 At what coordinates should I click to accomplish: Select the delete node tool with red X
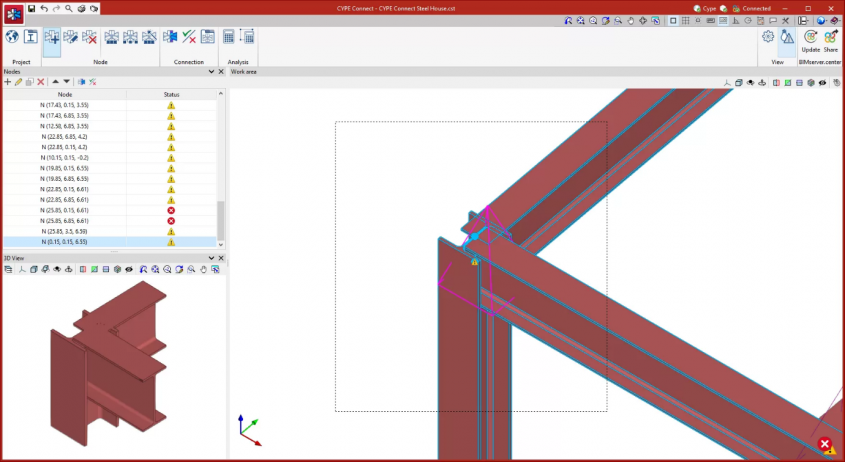tap(89, 37)
